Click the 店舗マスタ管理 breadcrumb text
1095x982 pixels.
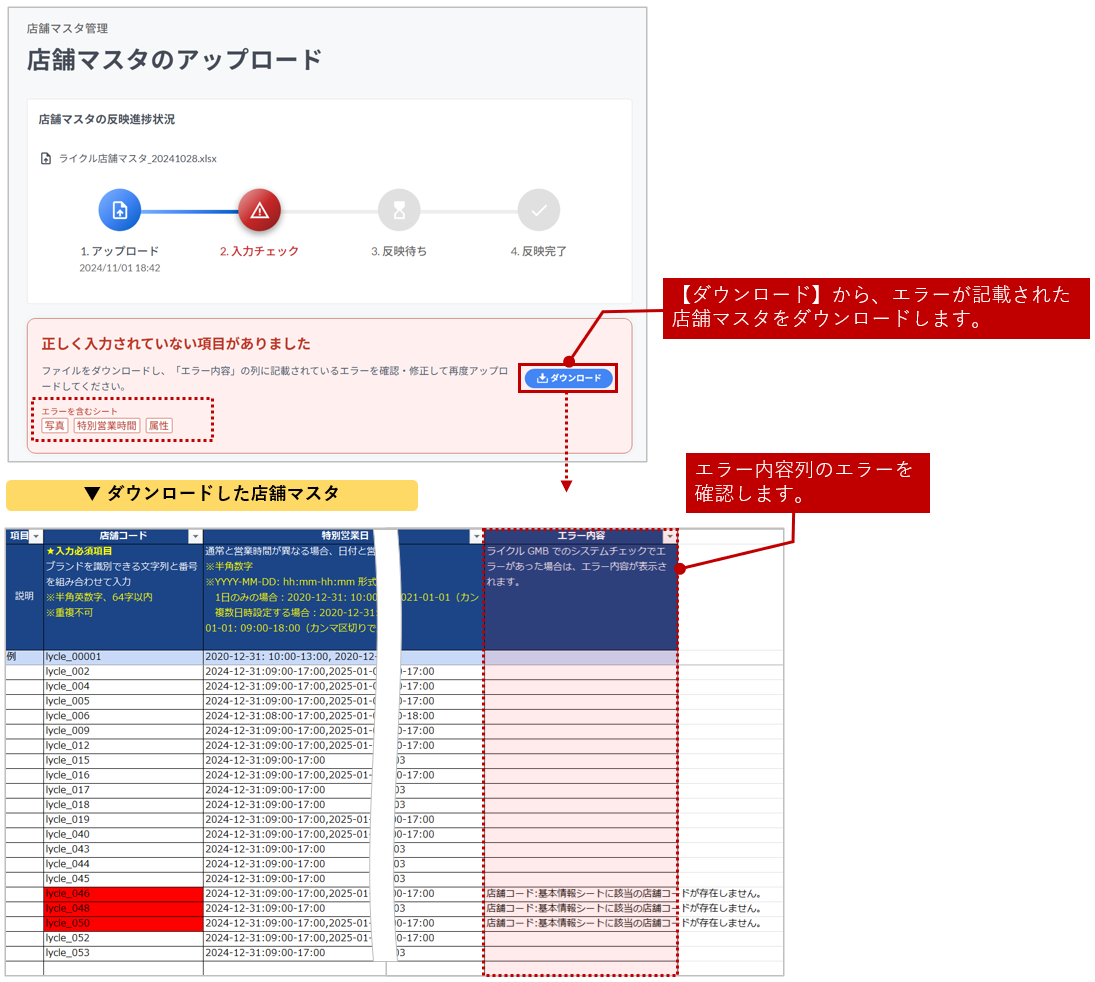click(x=67, y=29)
